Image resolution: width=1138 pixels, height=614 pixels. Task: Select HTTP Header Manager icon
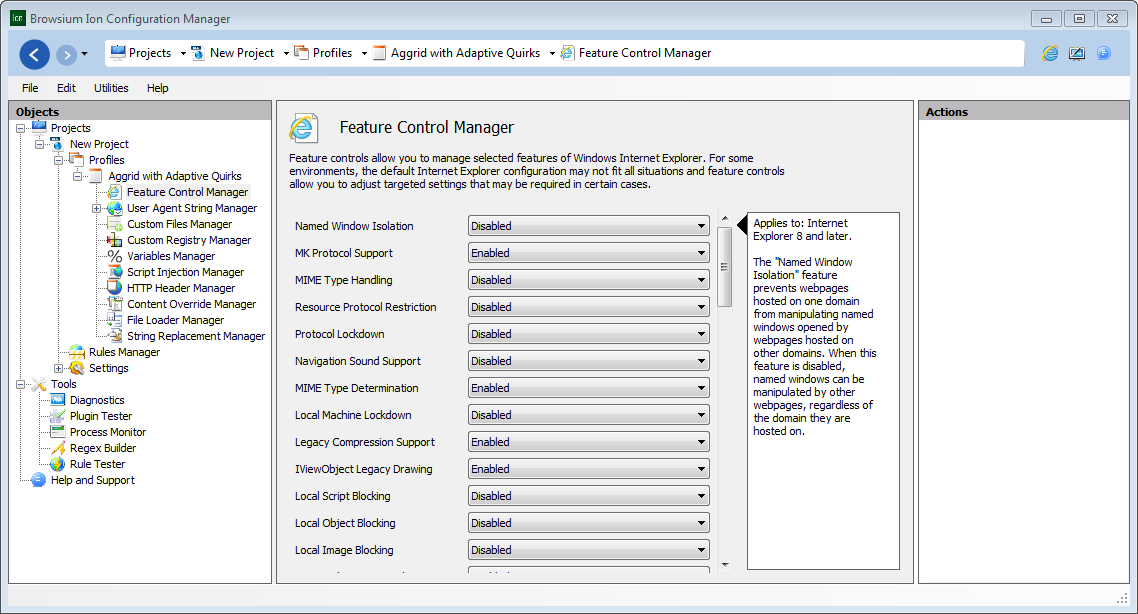(x=115, y=288)
